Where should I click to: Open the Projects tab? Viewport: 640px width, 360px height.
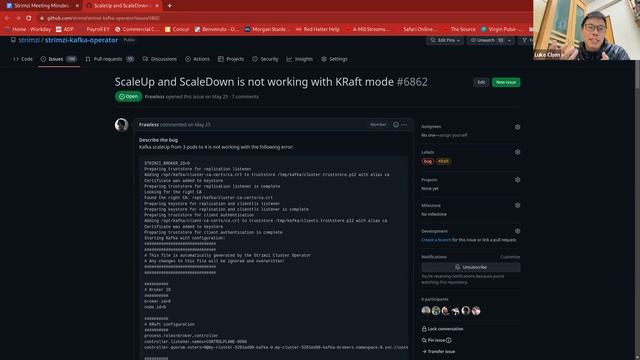pos(231,59)
